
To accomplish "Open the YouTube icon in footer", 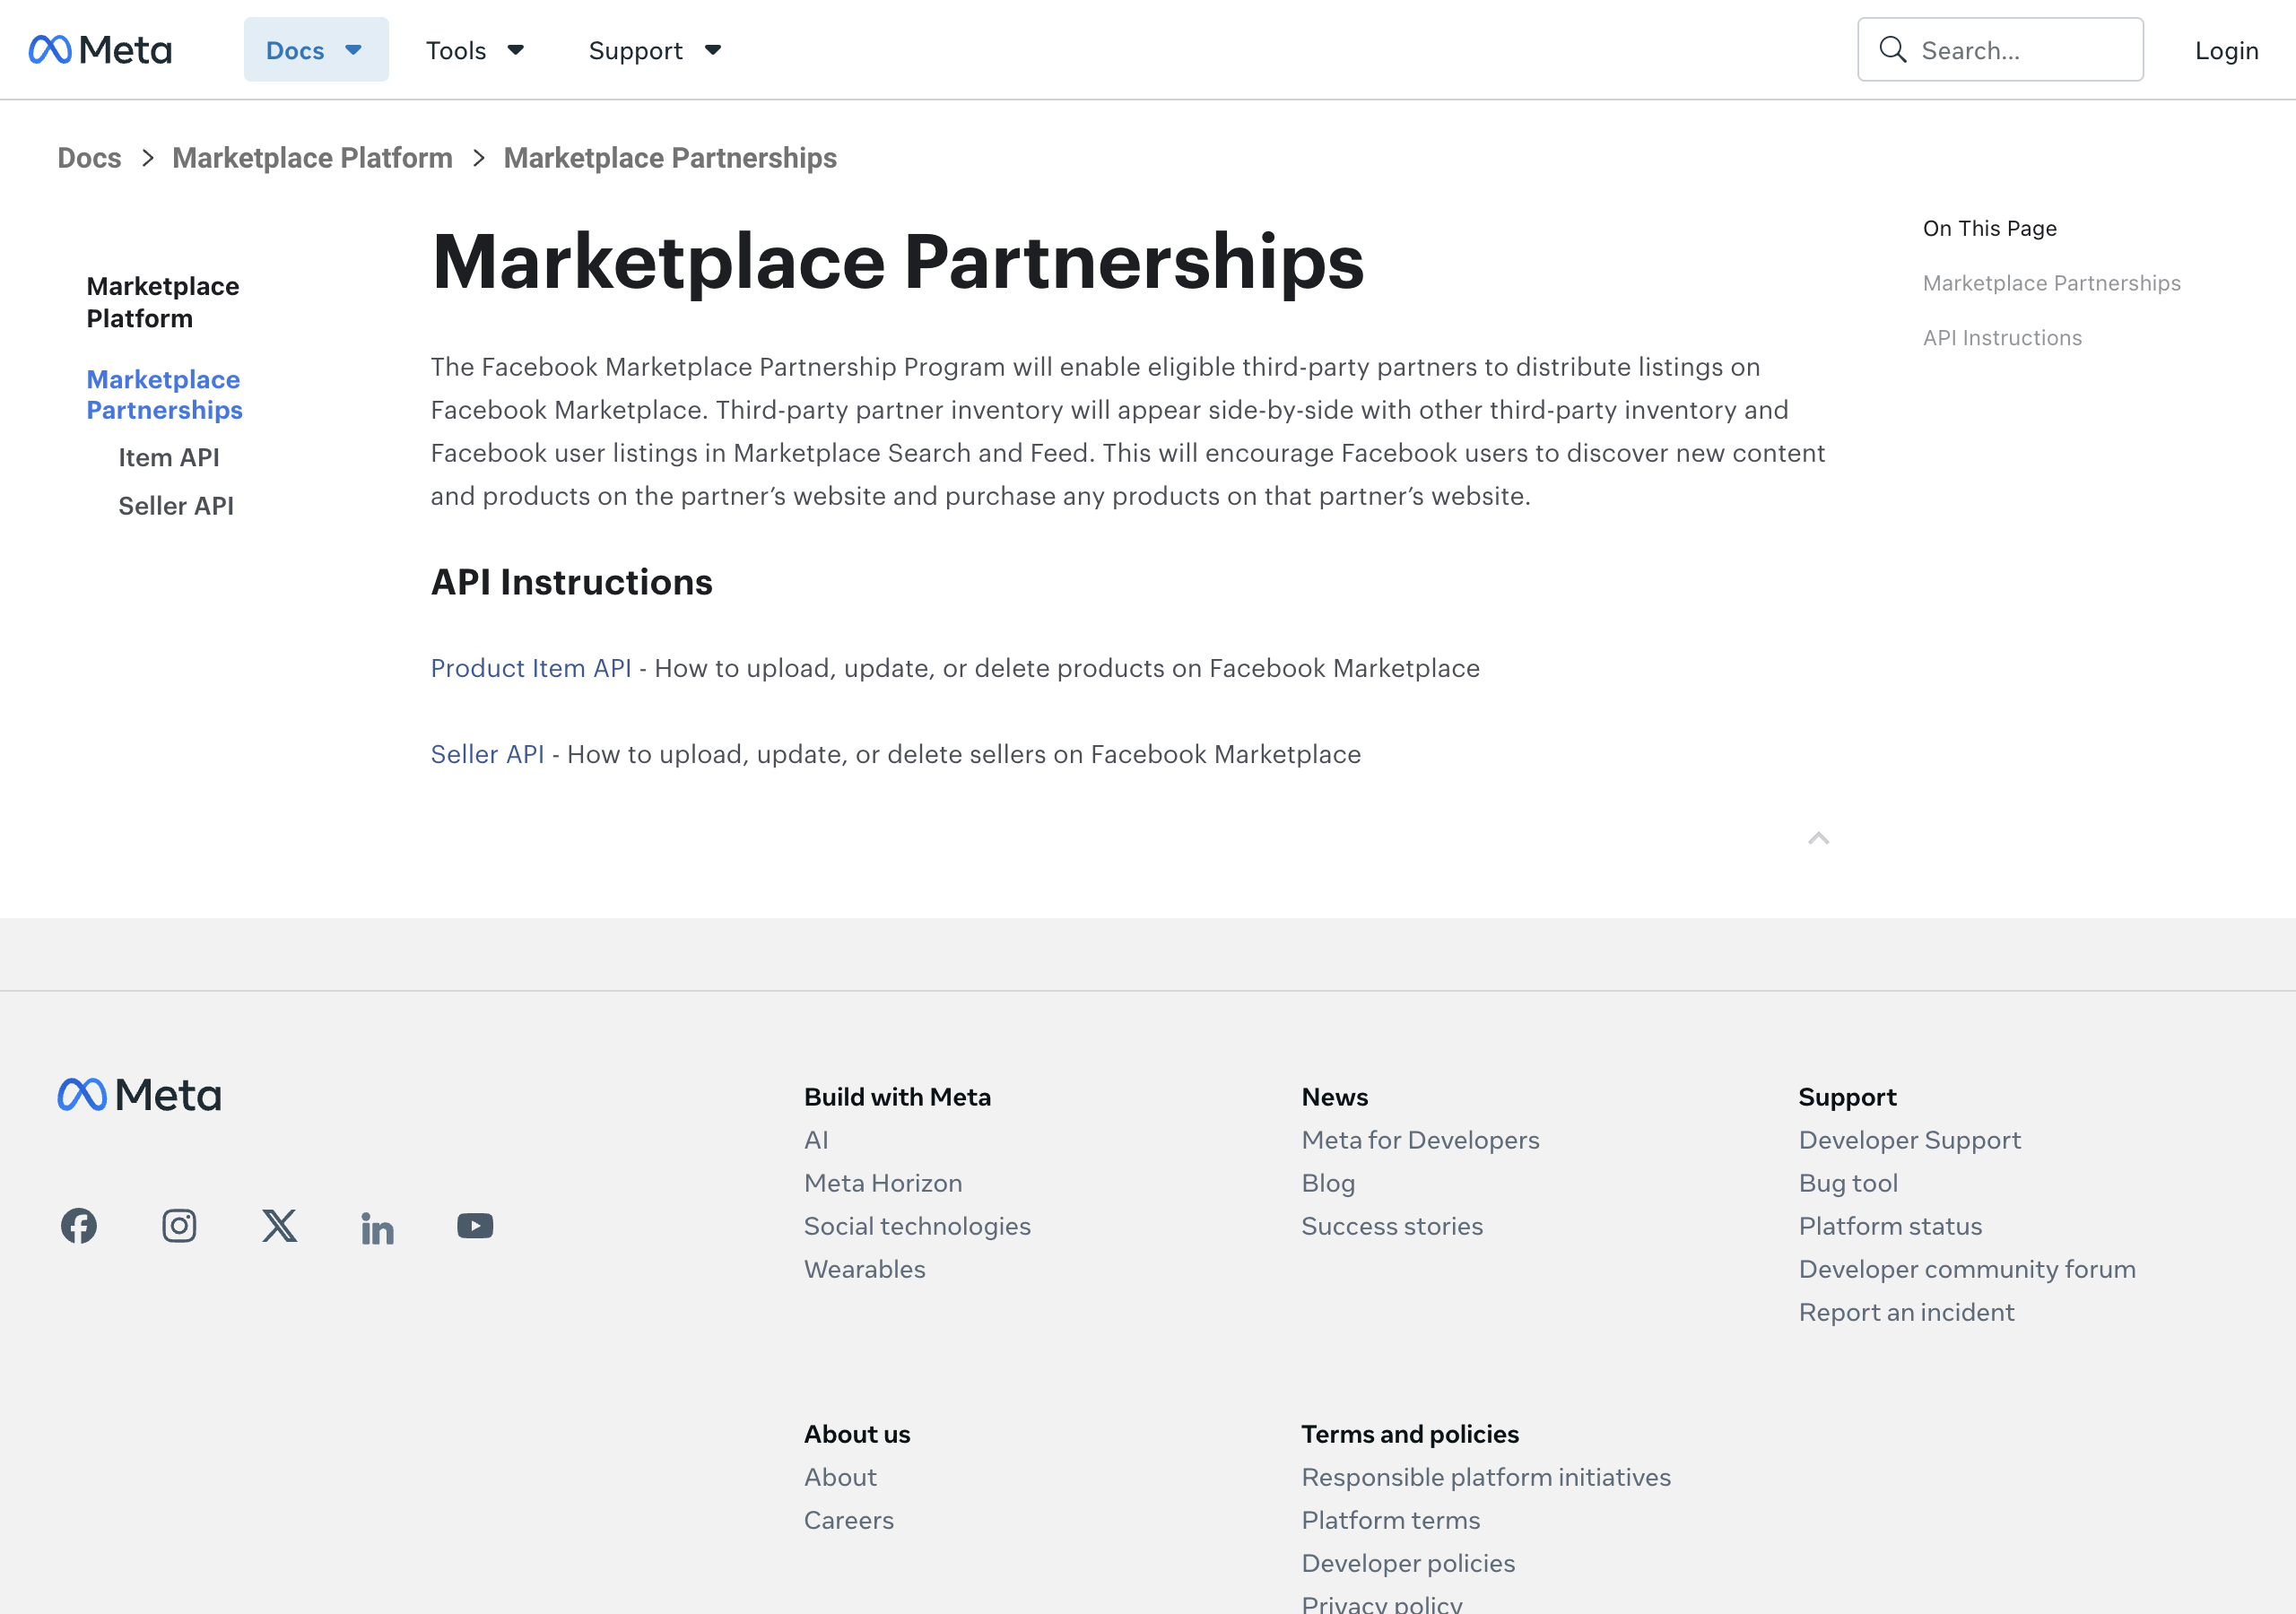I will tap(475, 1226).
